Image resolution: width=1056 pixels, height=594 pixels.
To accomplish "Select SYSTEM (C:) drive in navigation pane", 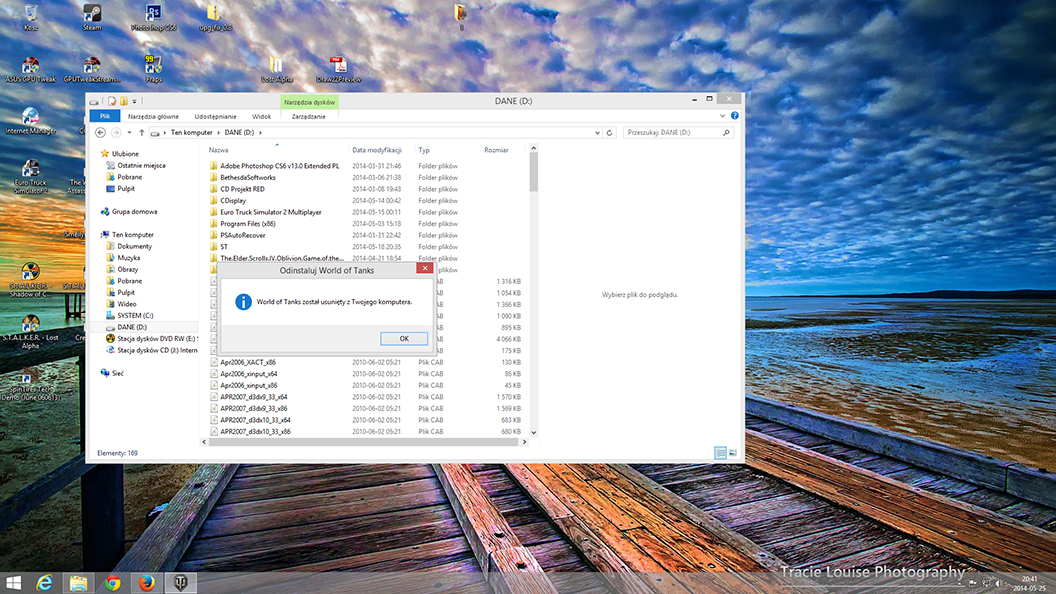I will click(129, 315).
